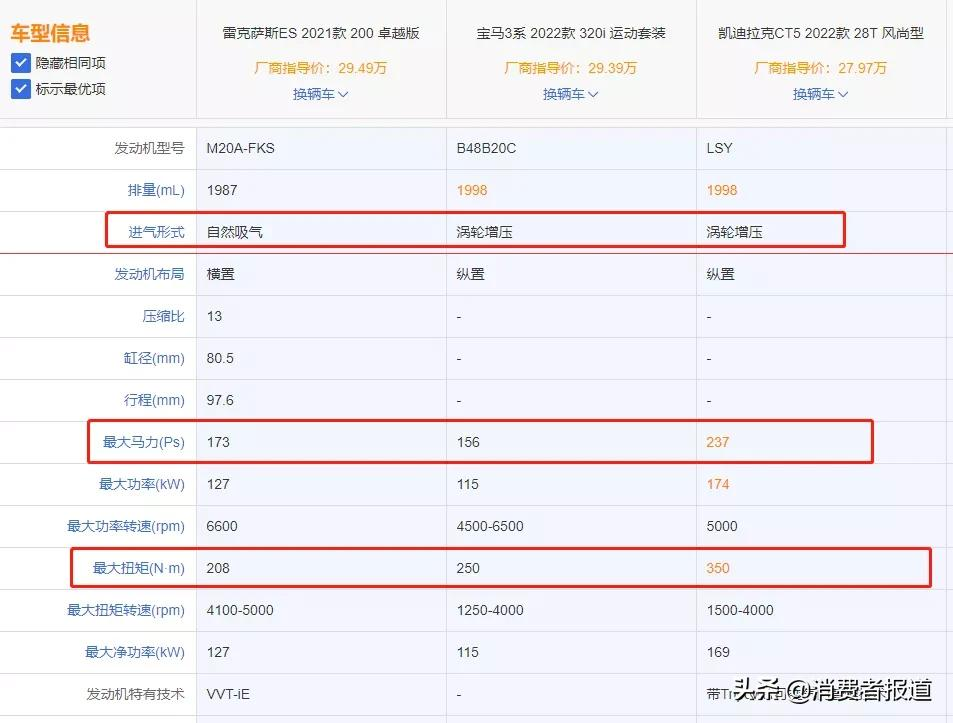The width and height of the screenshot is (953, 723).
Task: Click the 车型信息 heading
Action: coord(50,33)
